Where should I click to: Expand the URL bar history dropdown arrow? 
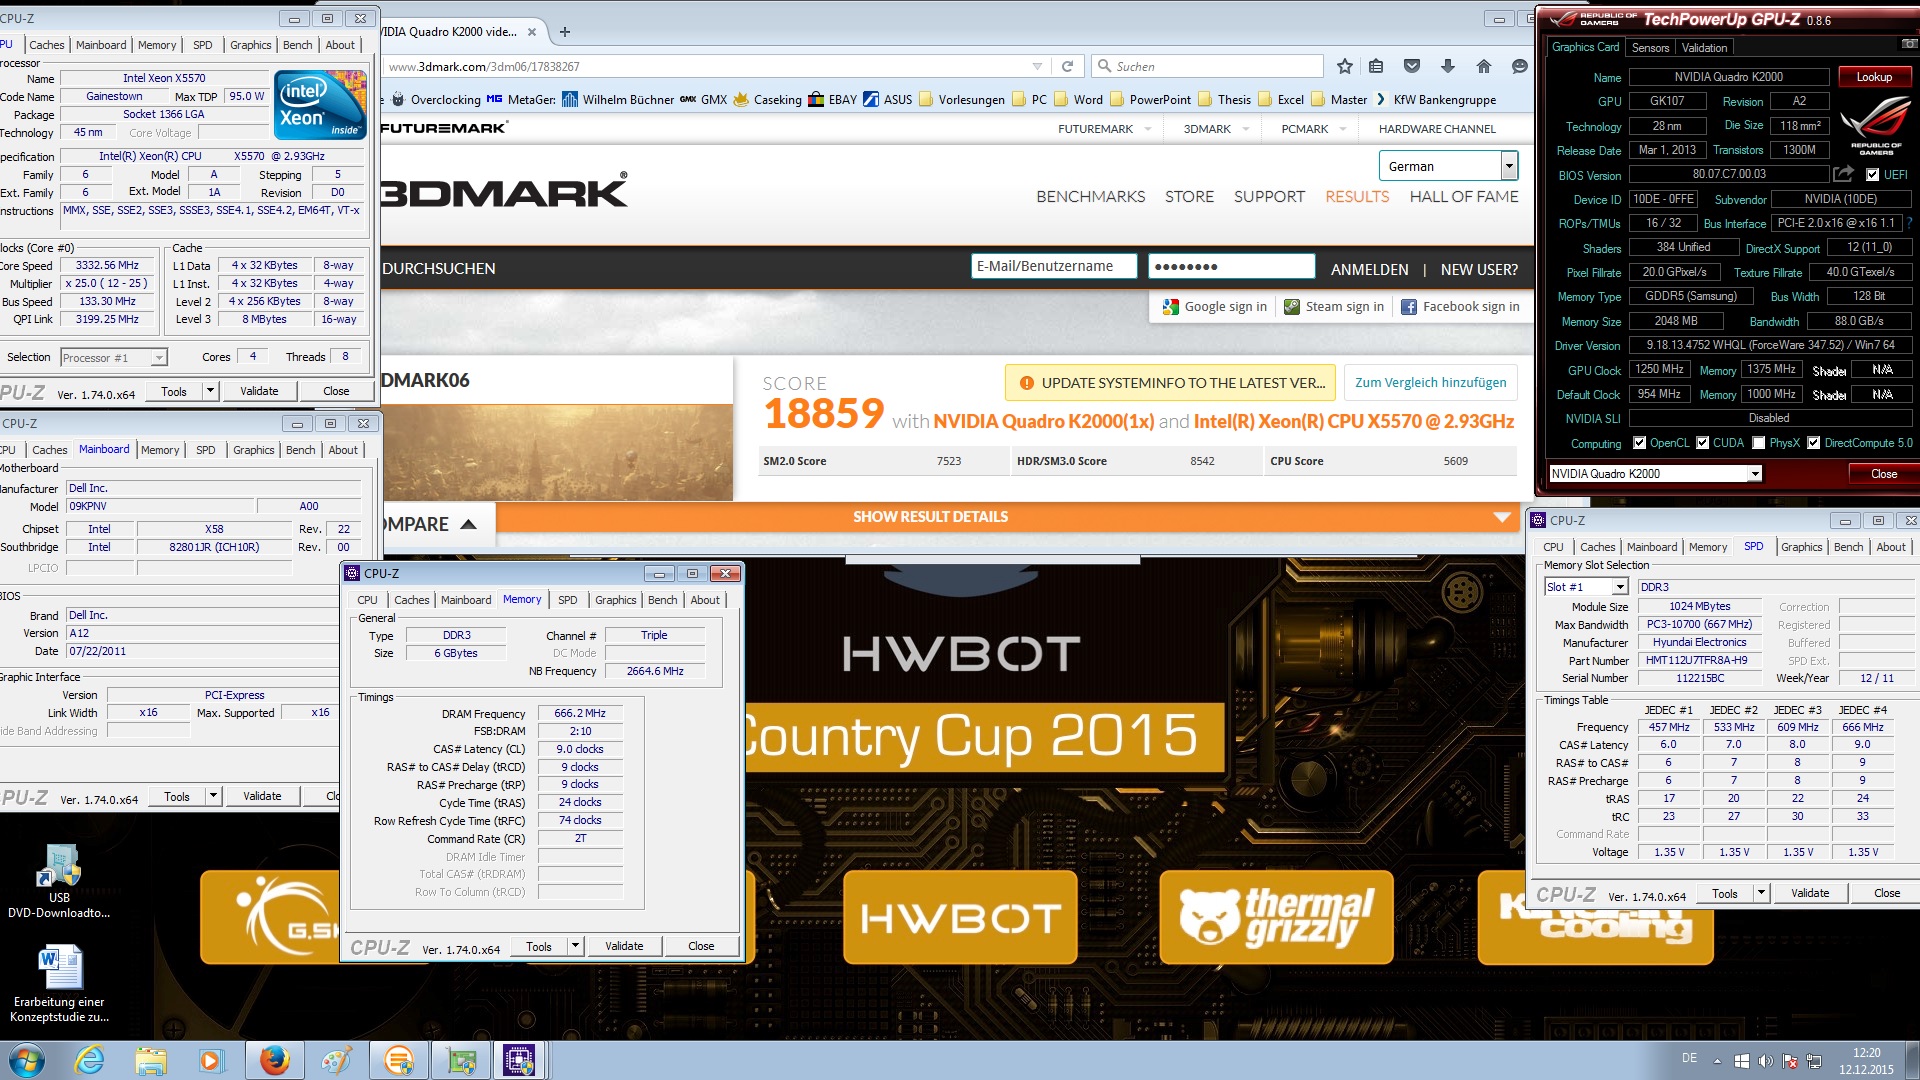[x=1037, y=66]
